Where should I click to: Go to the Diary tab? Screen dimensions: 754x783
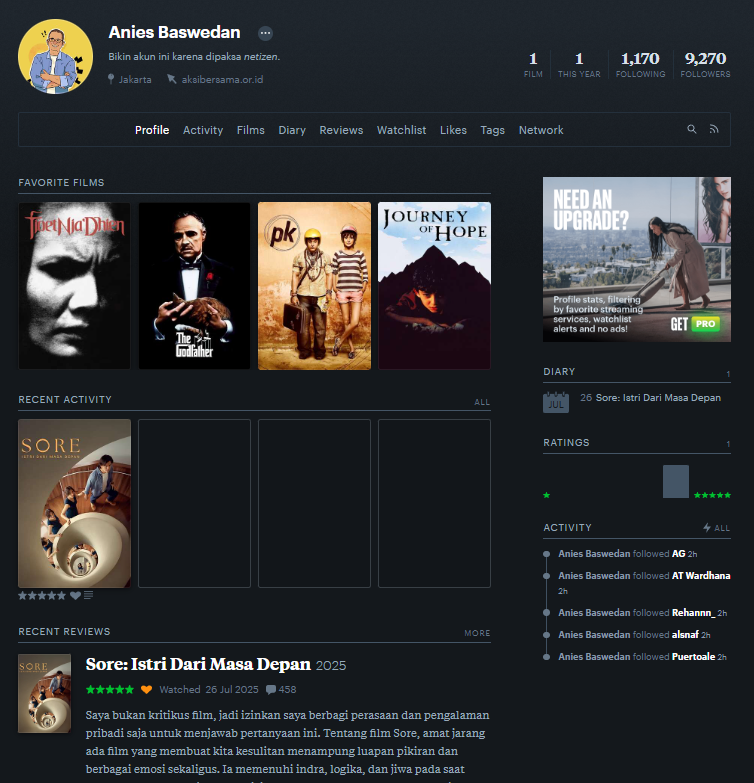(292, 130)
